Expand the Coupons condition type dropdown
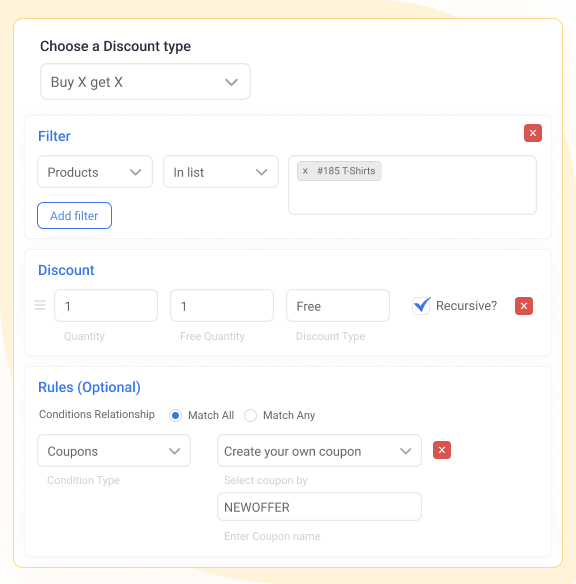Image resolution: width=576 pixels, height=584 pixels. click(x=114, y=451)
